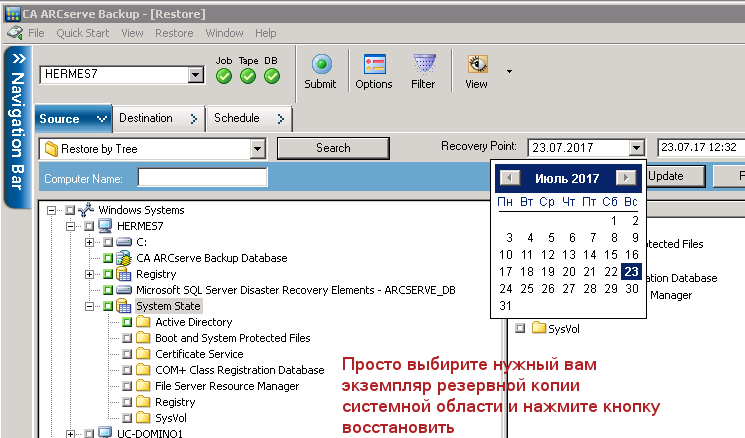Click the Submit job icon
Viewport: 745px width, 438px height.
point(322,64)
